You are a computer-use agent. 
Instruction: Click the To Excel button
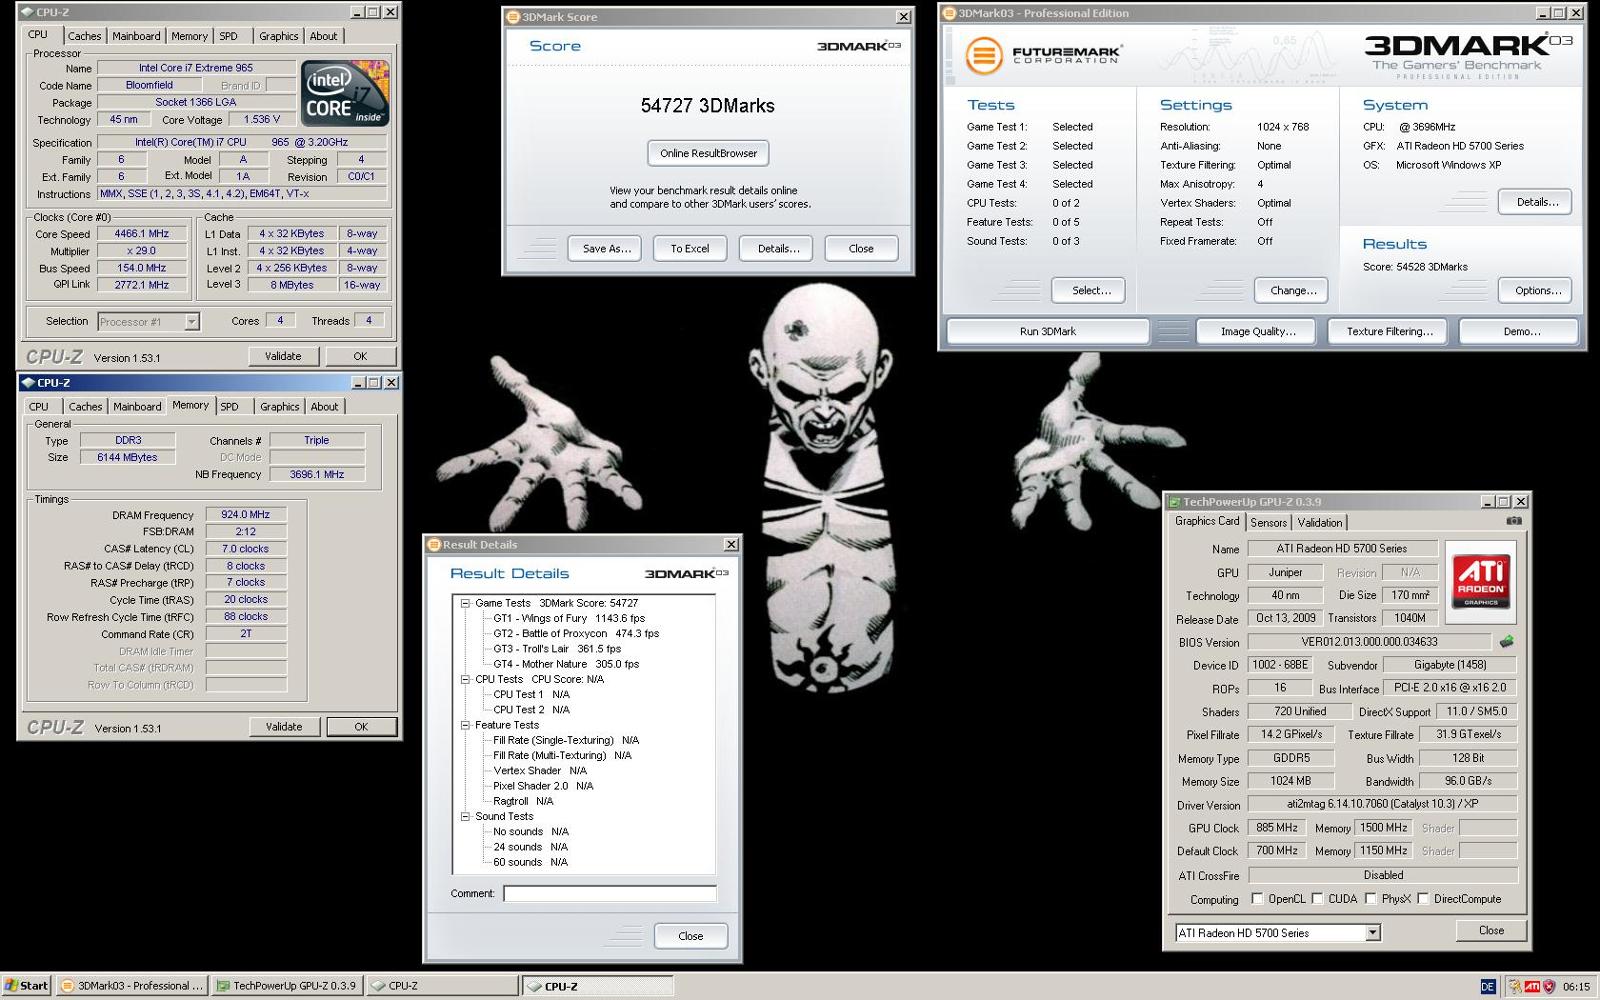[x=690, y=249]
